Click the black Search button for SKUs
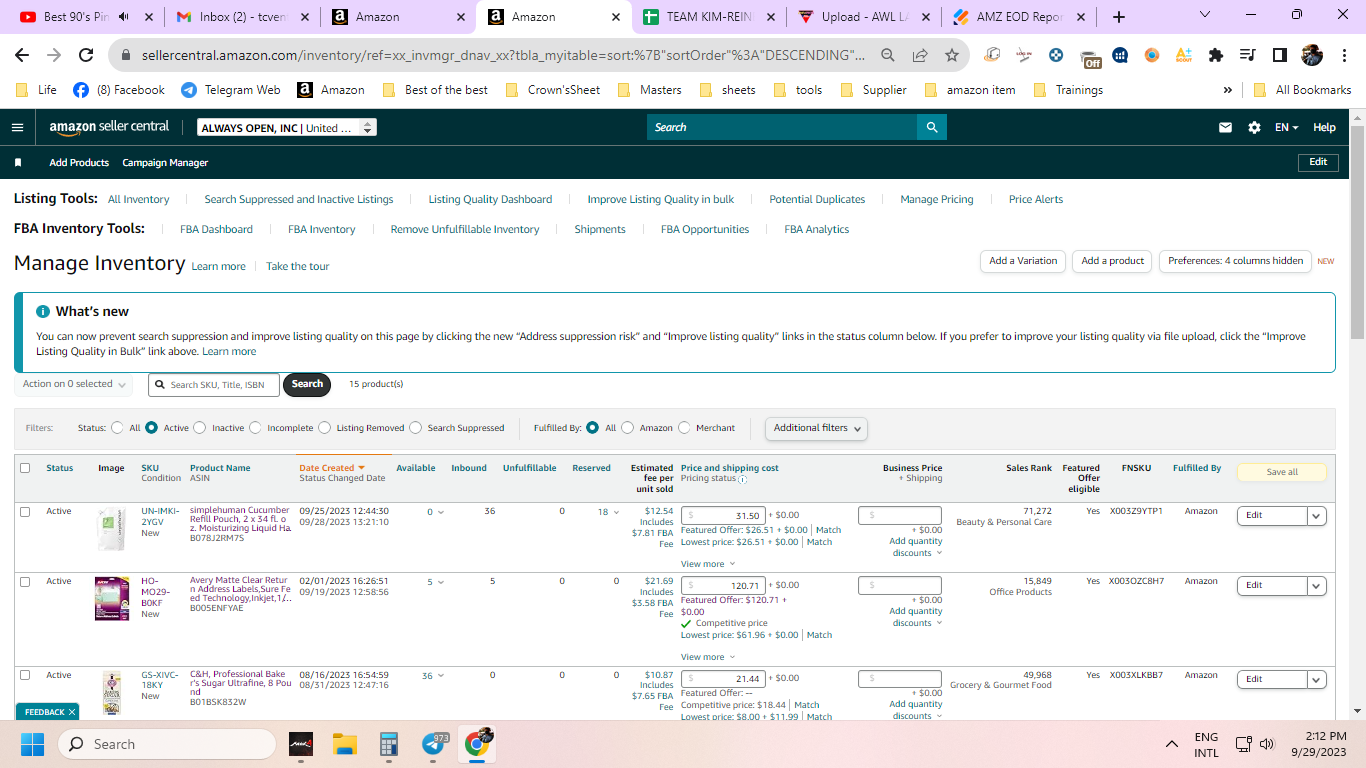 coord(307,384)
